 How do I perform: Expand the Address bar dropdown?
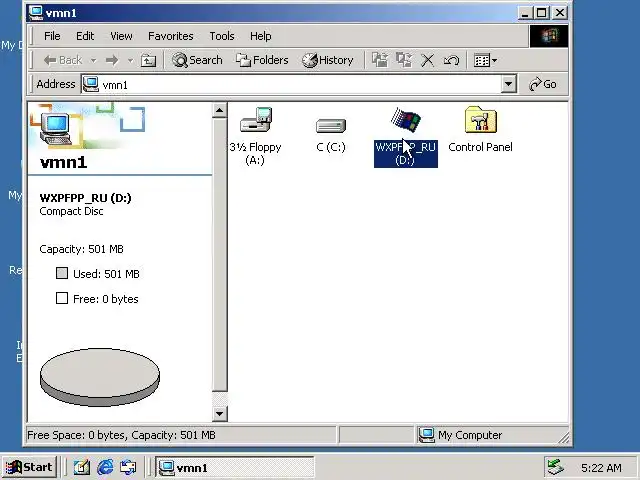tap(508, 84)
